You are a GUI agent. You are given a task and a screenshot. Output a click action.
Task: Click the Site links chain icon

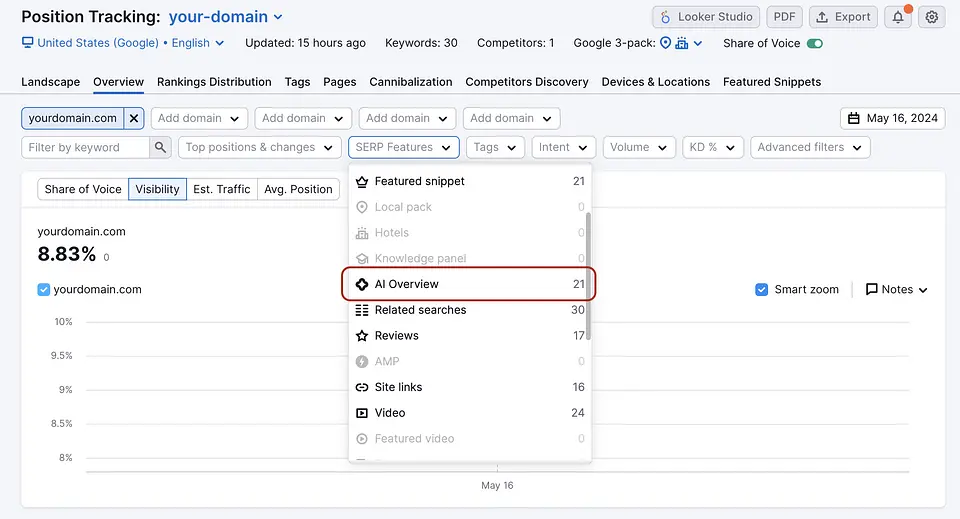coord(362,387)
